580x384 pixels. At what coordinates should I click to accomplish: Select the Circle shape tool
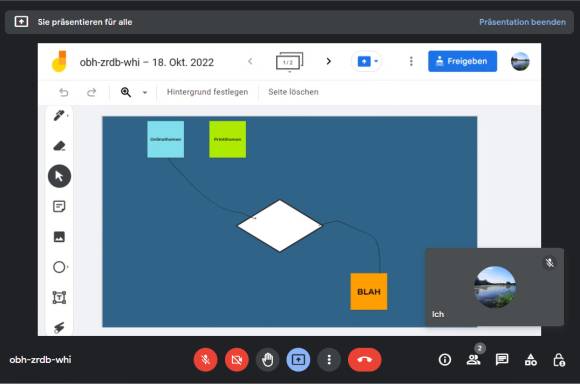click(59, 267)
